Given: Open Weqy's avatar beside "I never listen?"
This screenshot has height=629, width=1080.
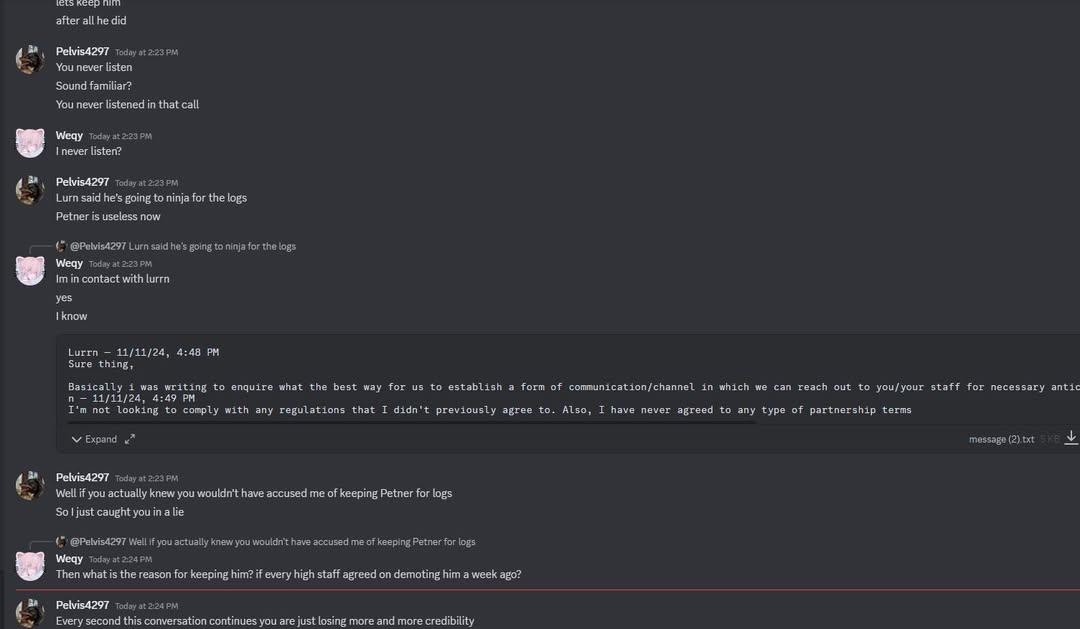Looking at the screenshot, I should [x=30, y=143].
